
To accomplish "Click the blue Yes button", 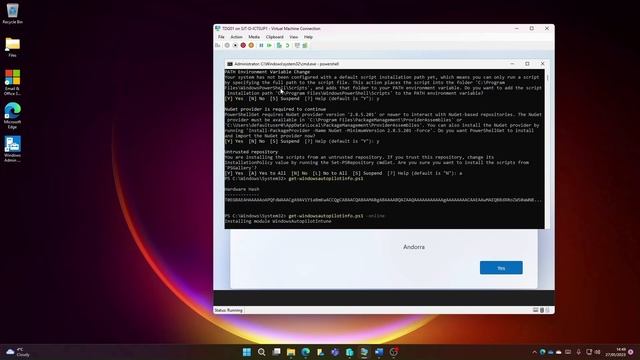I will (x=501, y=268).
